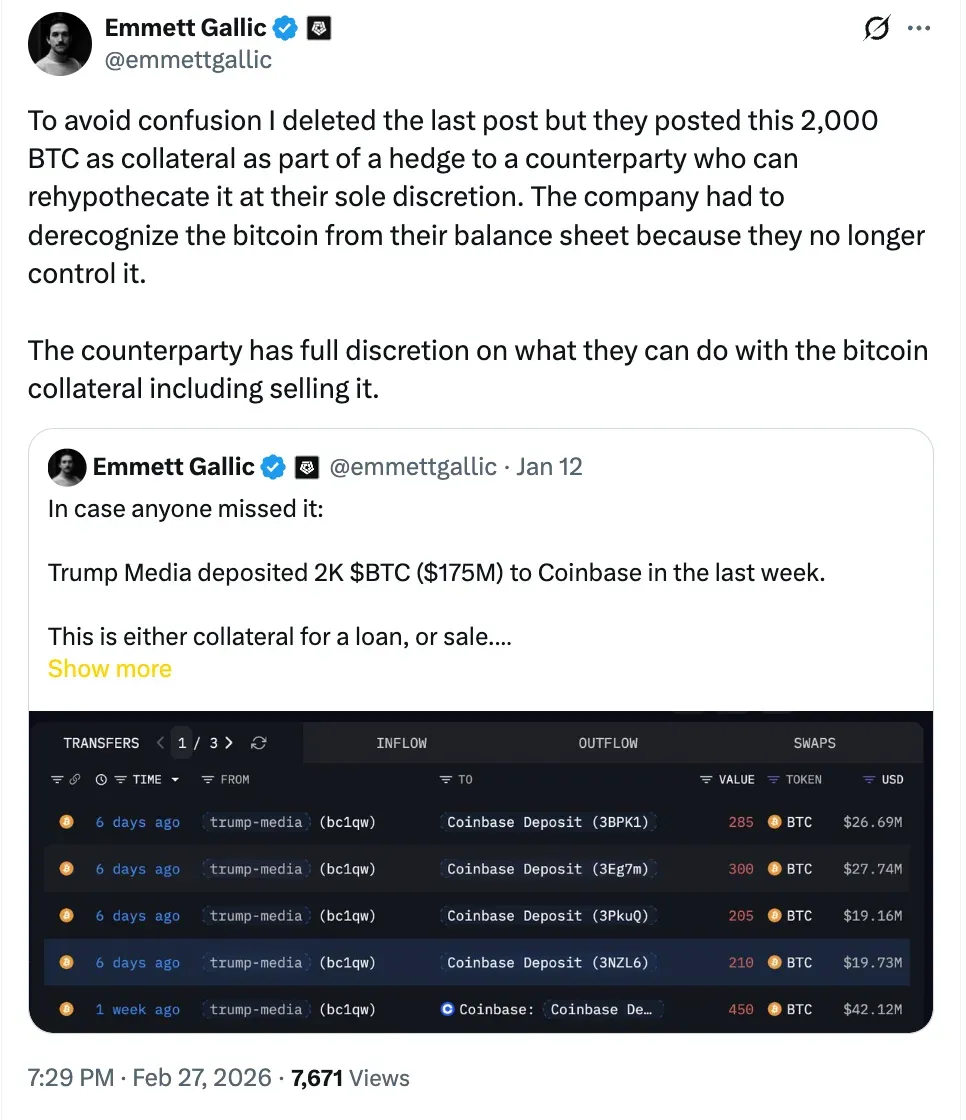Toggle the USD column filter

coord(866,779)
